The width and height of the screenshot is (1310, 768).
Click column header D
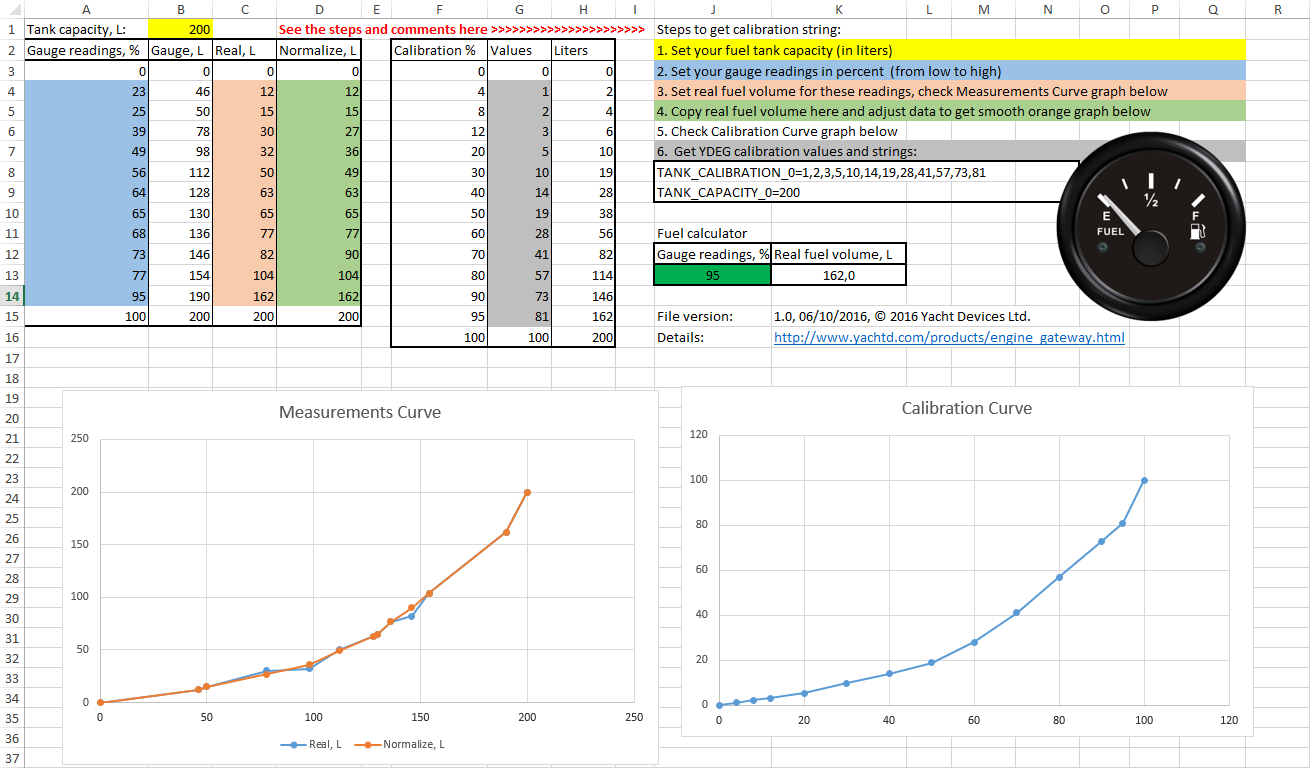pyautogui.click(x=318, y=9)
